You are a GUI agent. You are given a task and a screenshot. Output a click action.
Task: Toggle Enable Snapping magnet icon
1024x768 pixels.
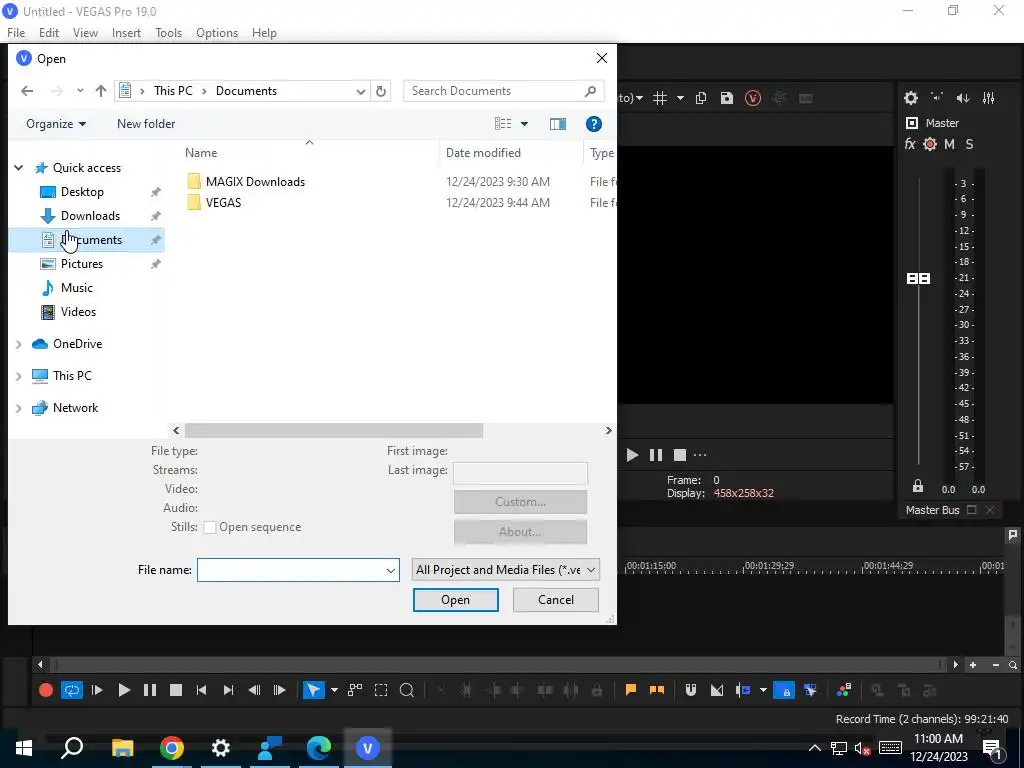[691, 690]
